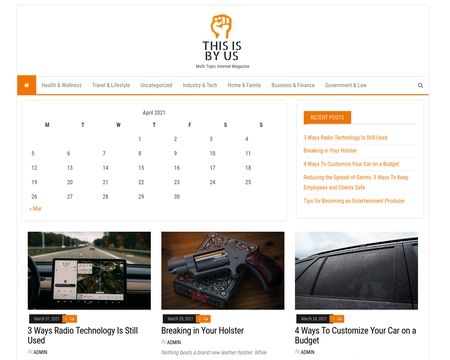This screenshot has width=450, height=360.
Task: Open recent post 'Breaking in Your Holster'
Action: (x=330, y=151)
